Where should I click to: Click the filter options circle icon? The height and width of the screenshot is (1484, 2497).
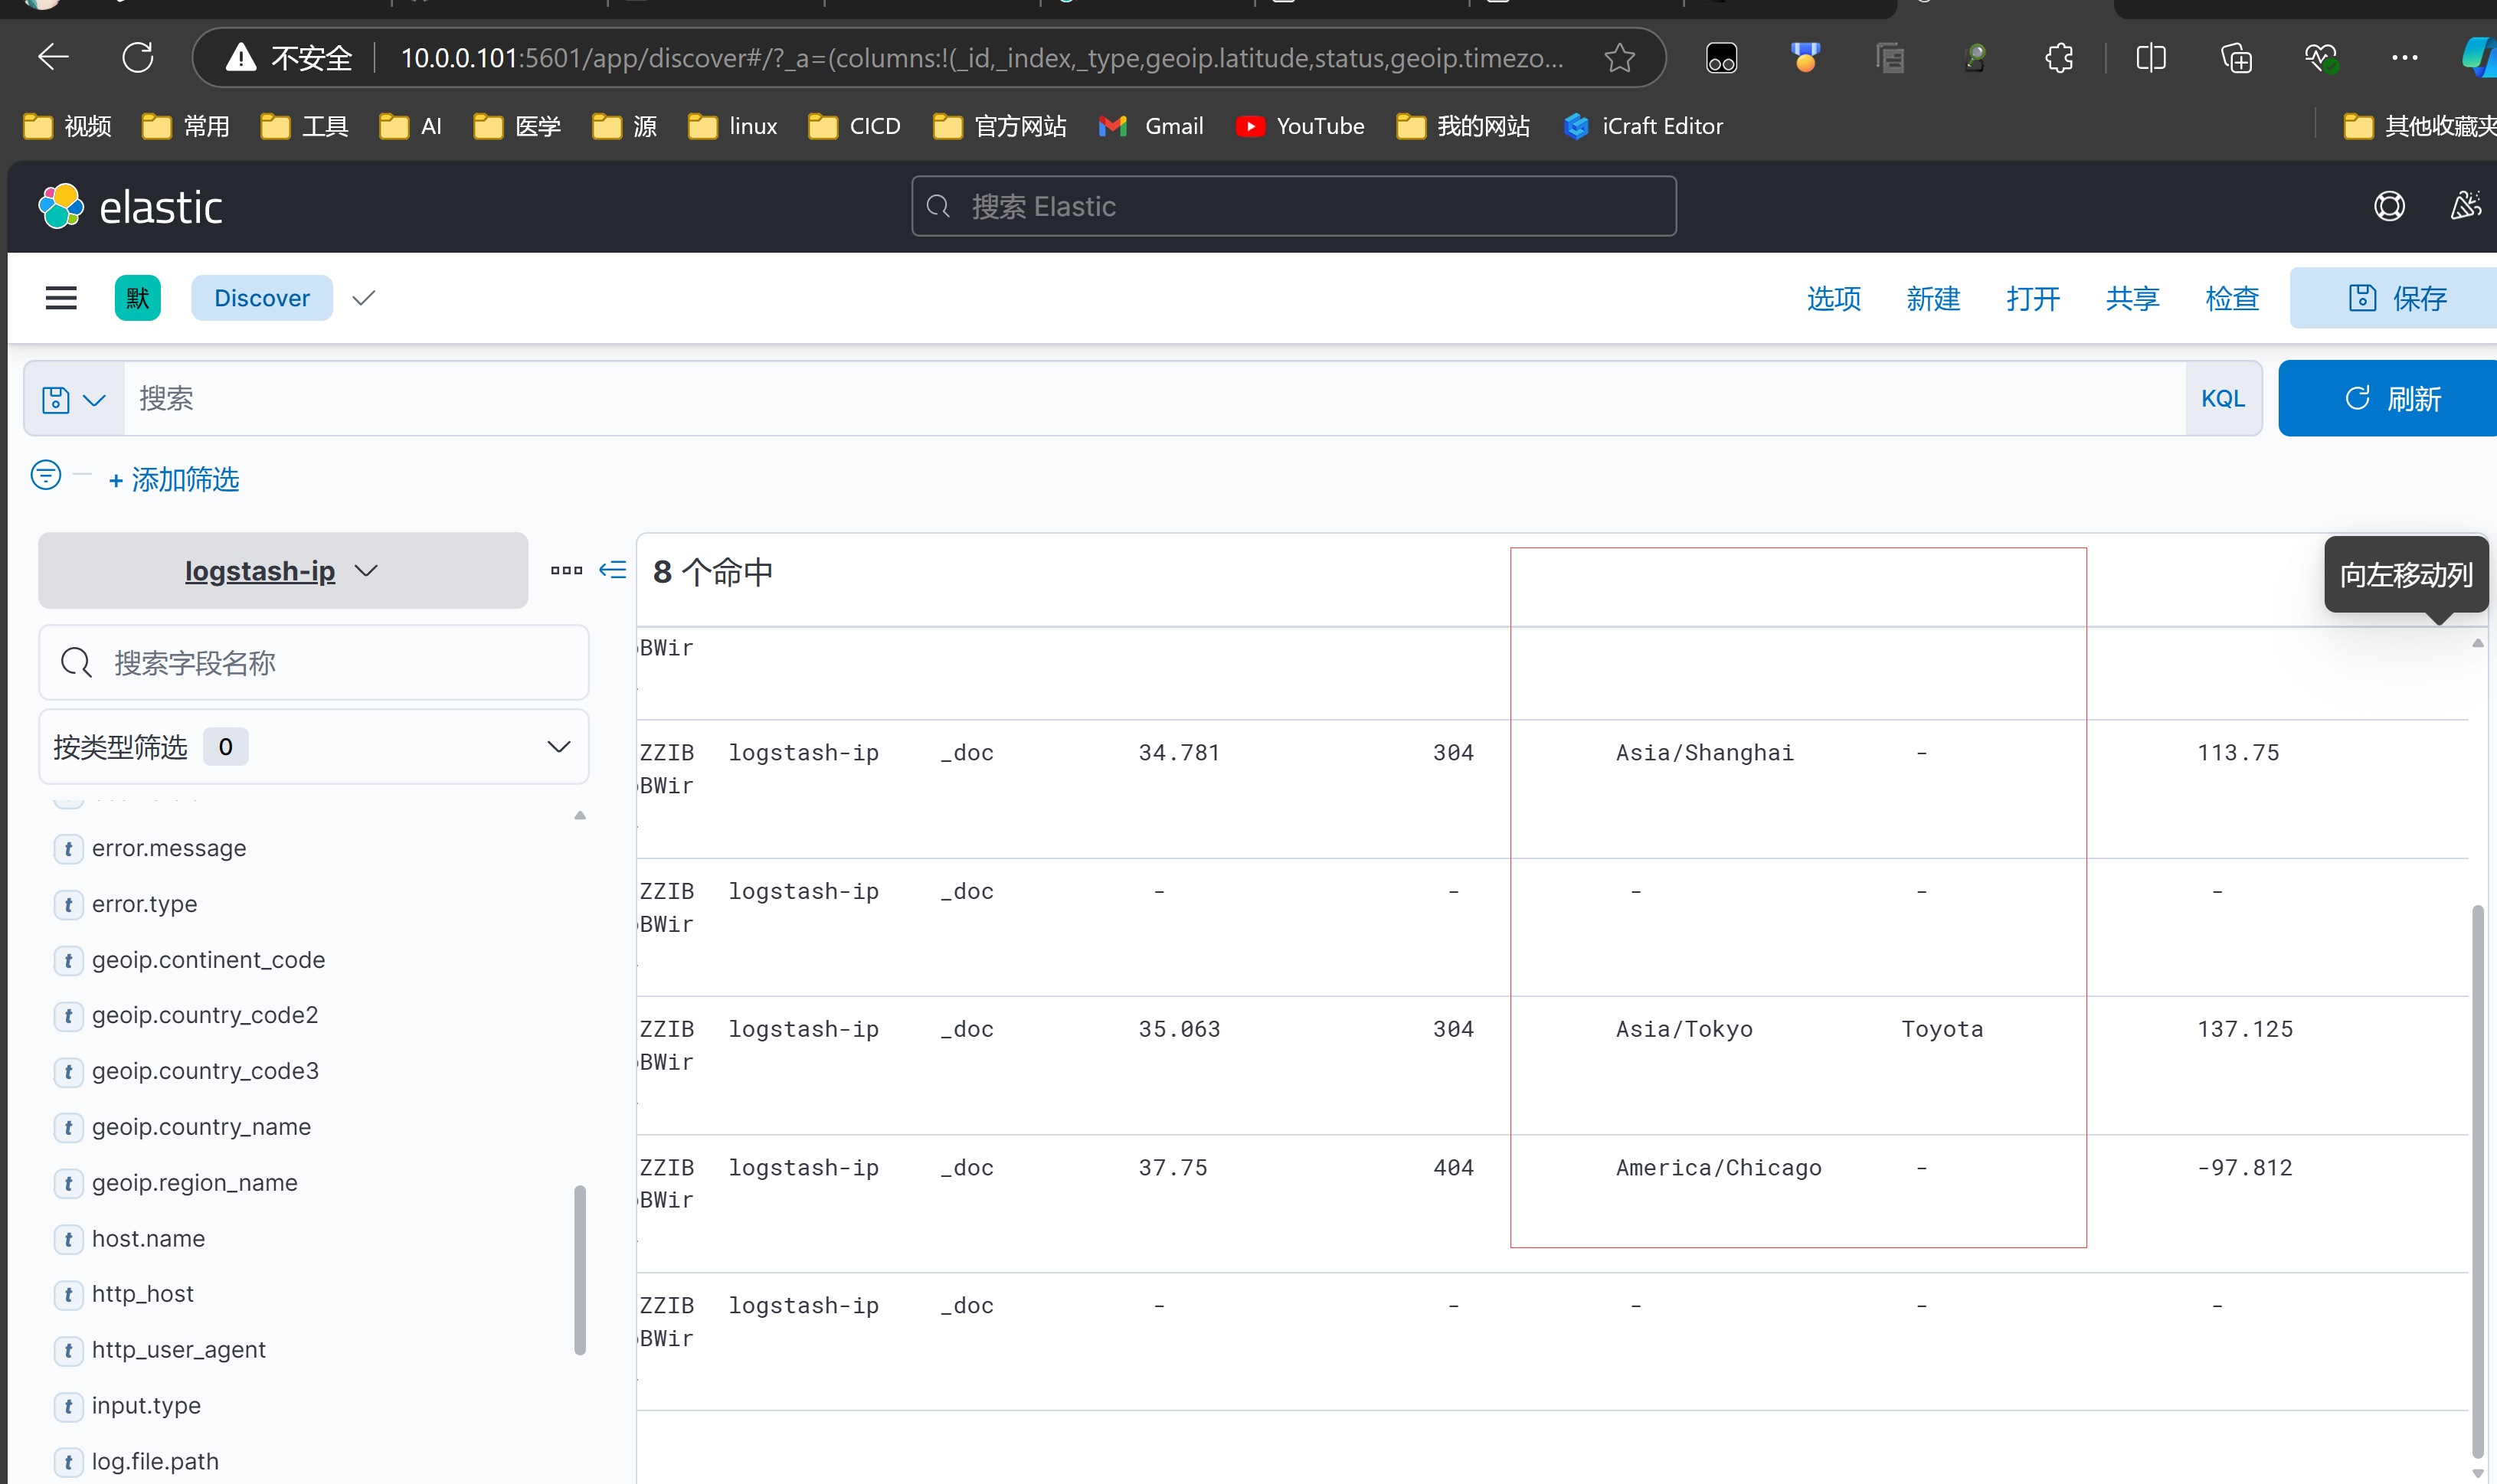[x=46, y=475]
